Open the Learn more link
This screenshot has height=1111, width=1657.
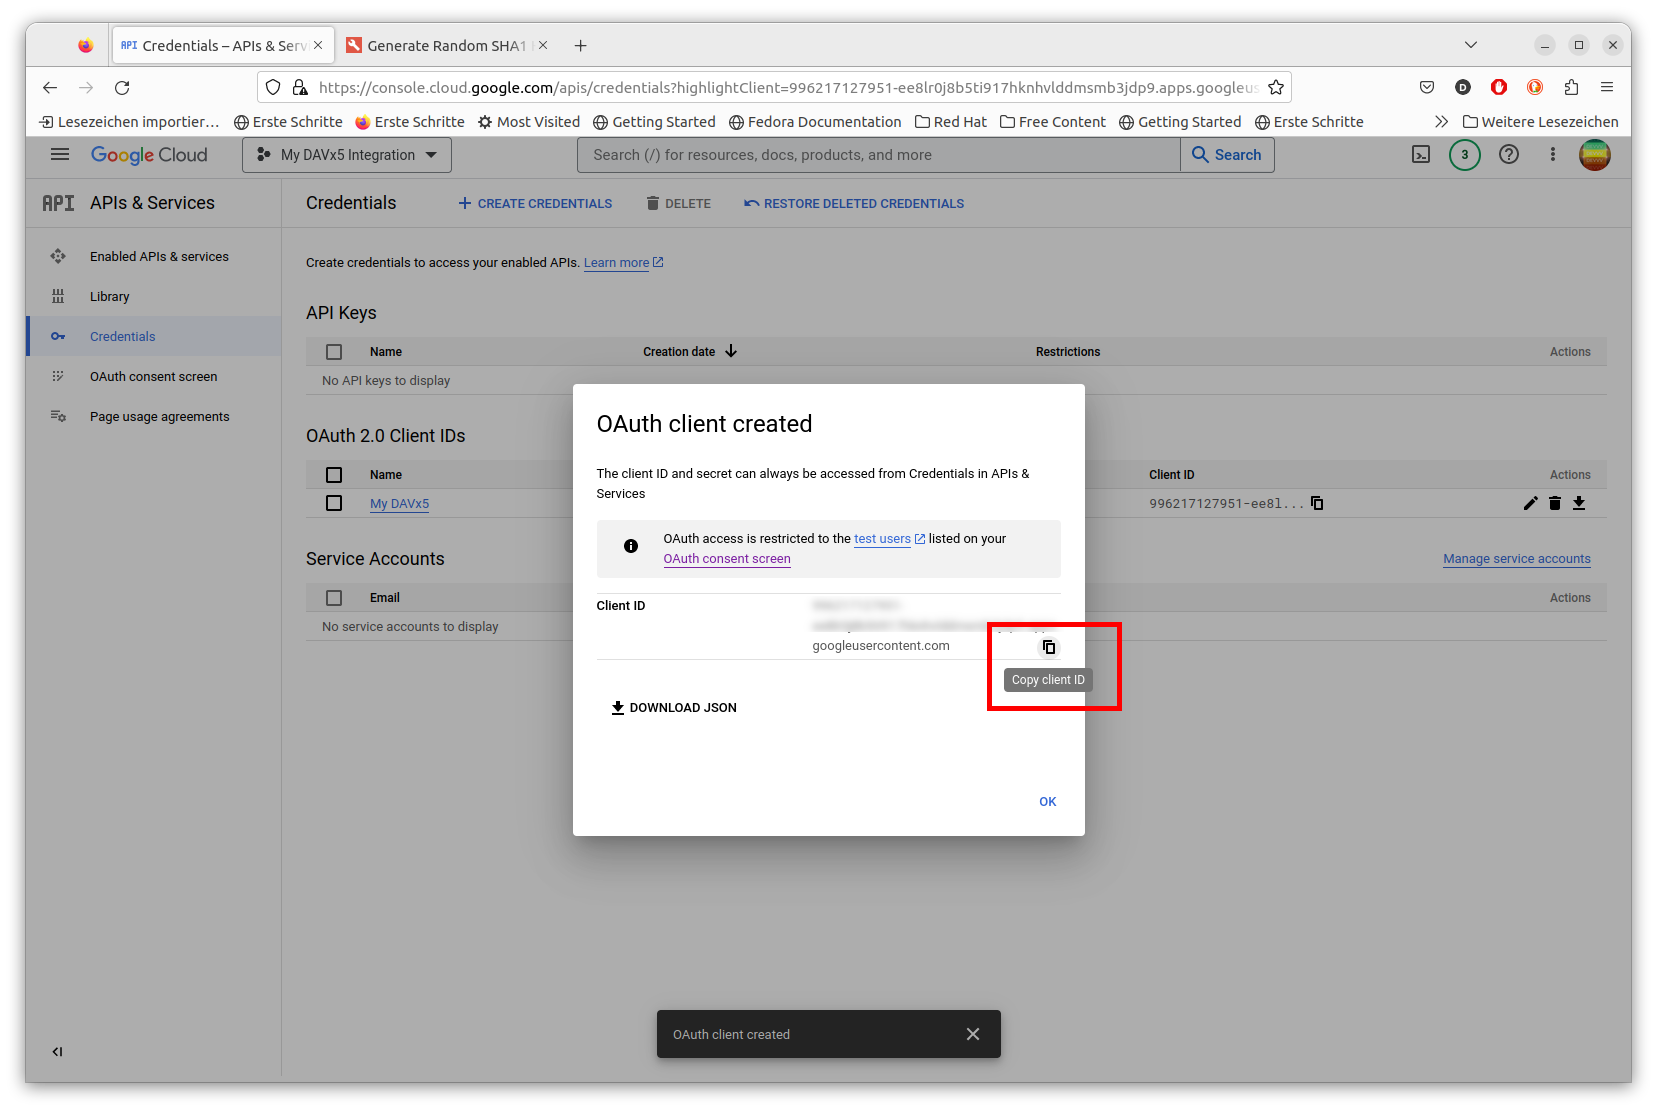point(617,262)
